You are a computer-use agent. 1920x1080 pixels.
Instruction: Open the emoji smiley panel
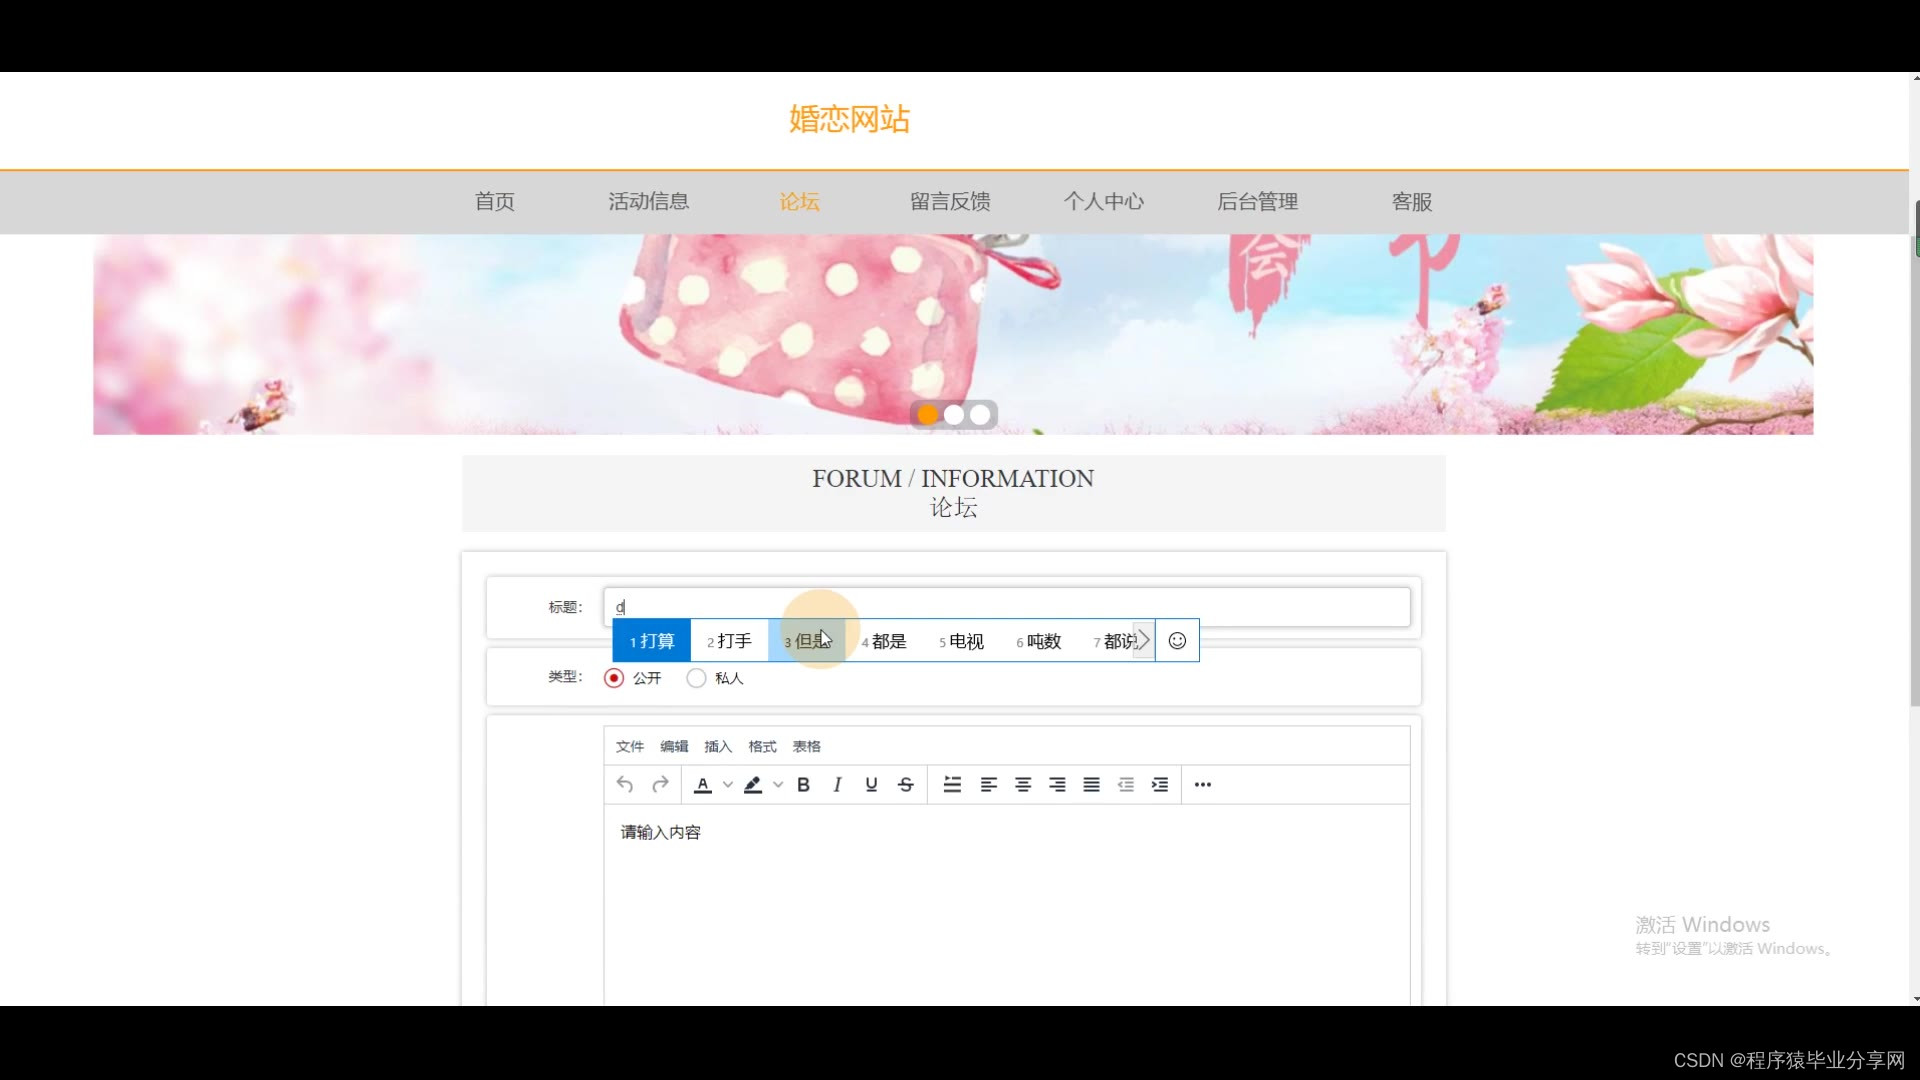1177,641
